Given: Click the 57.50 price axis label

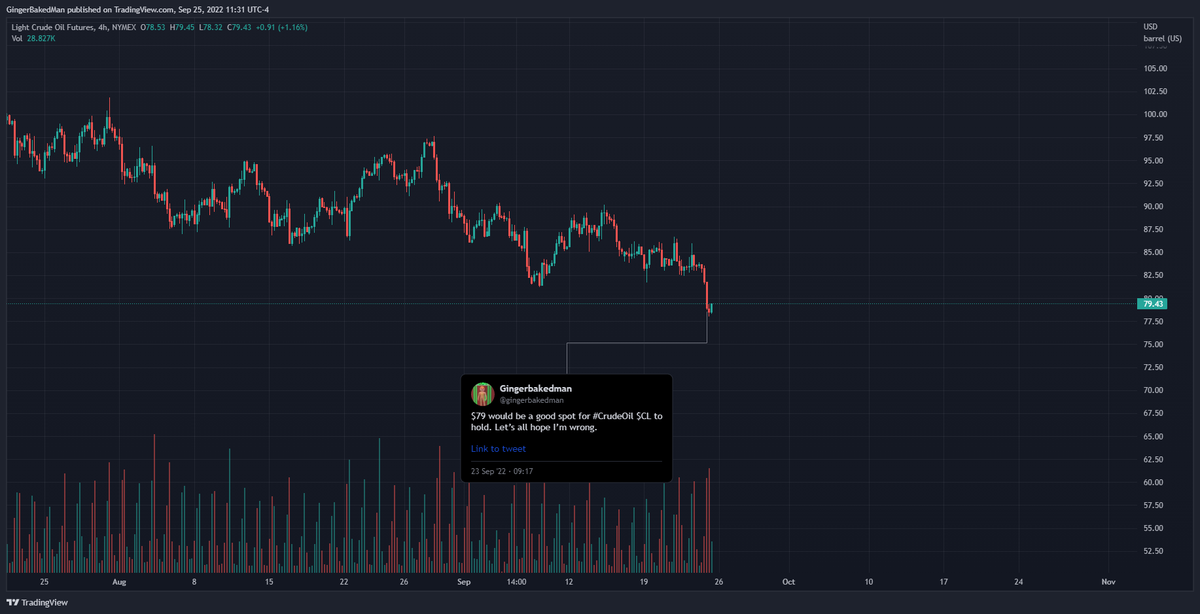Looking at the screenshot, I should (x=1153, y=505).
